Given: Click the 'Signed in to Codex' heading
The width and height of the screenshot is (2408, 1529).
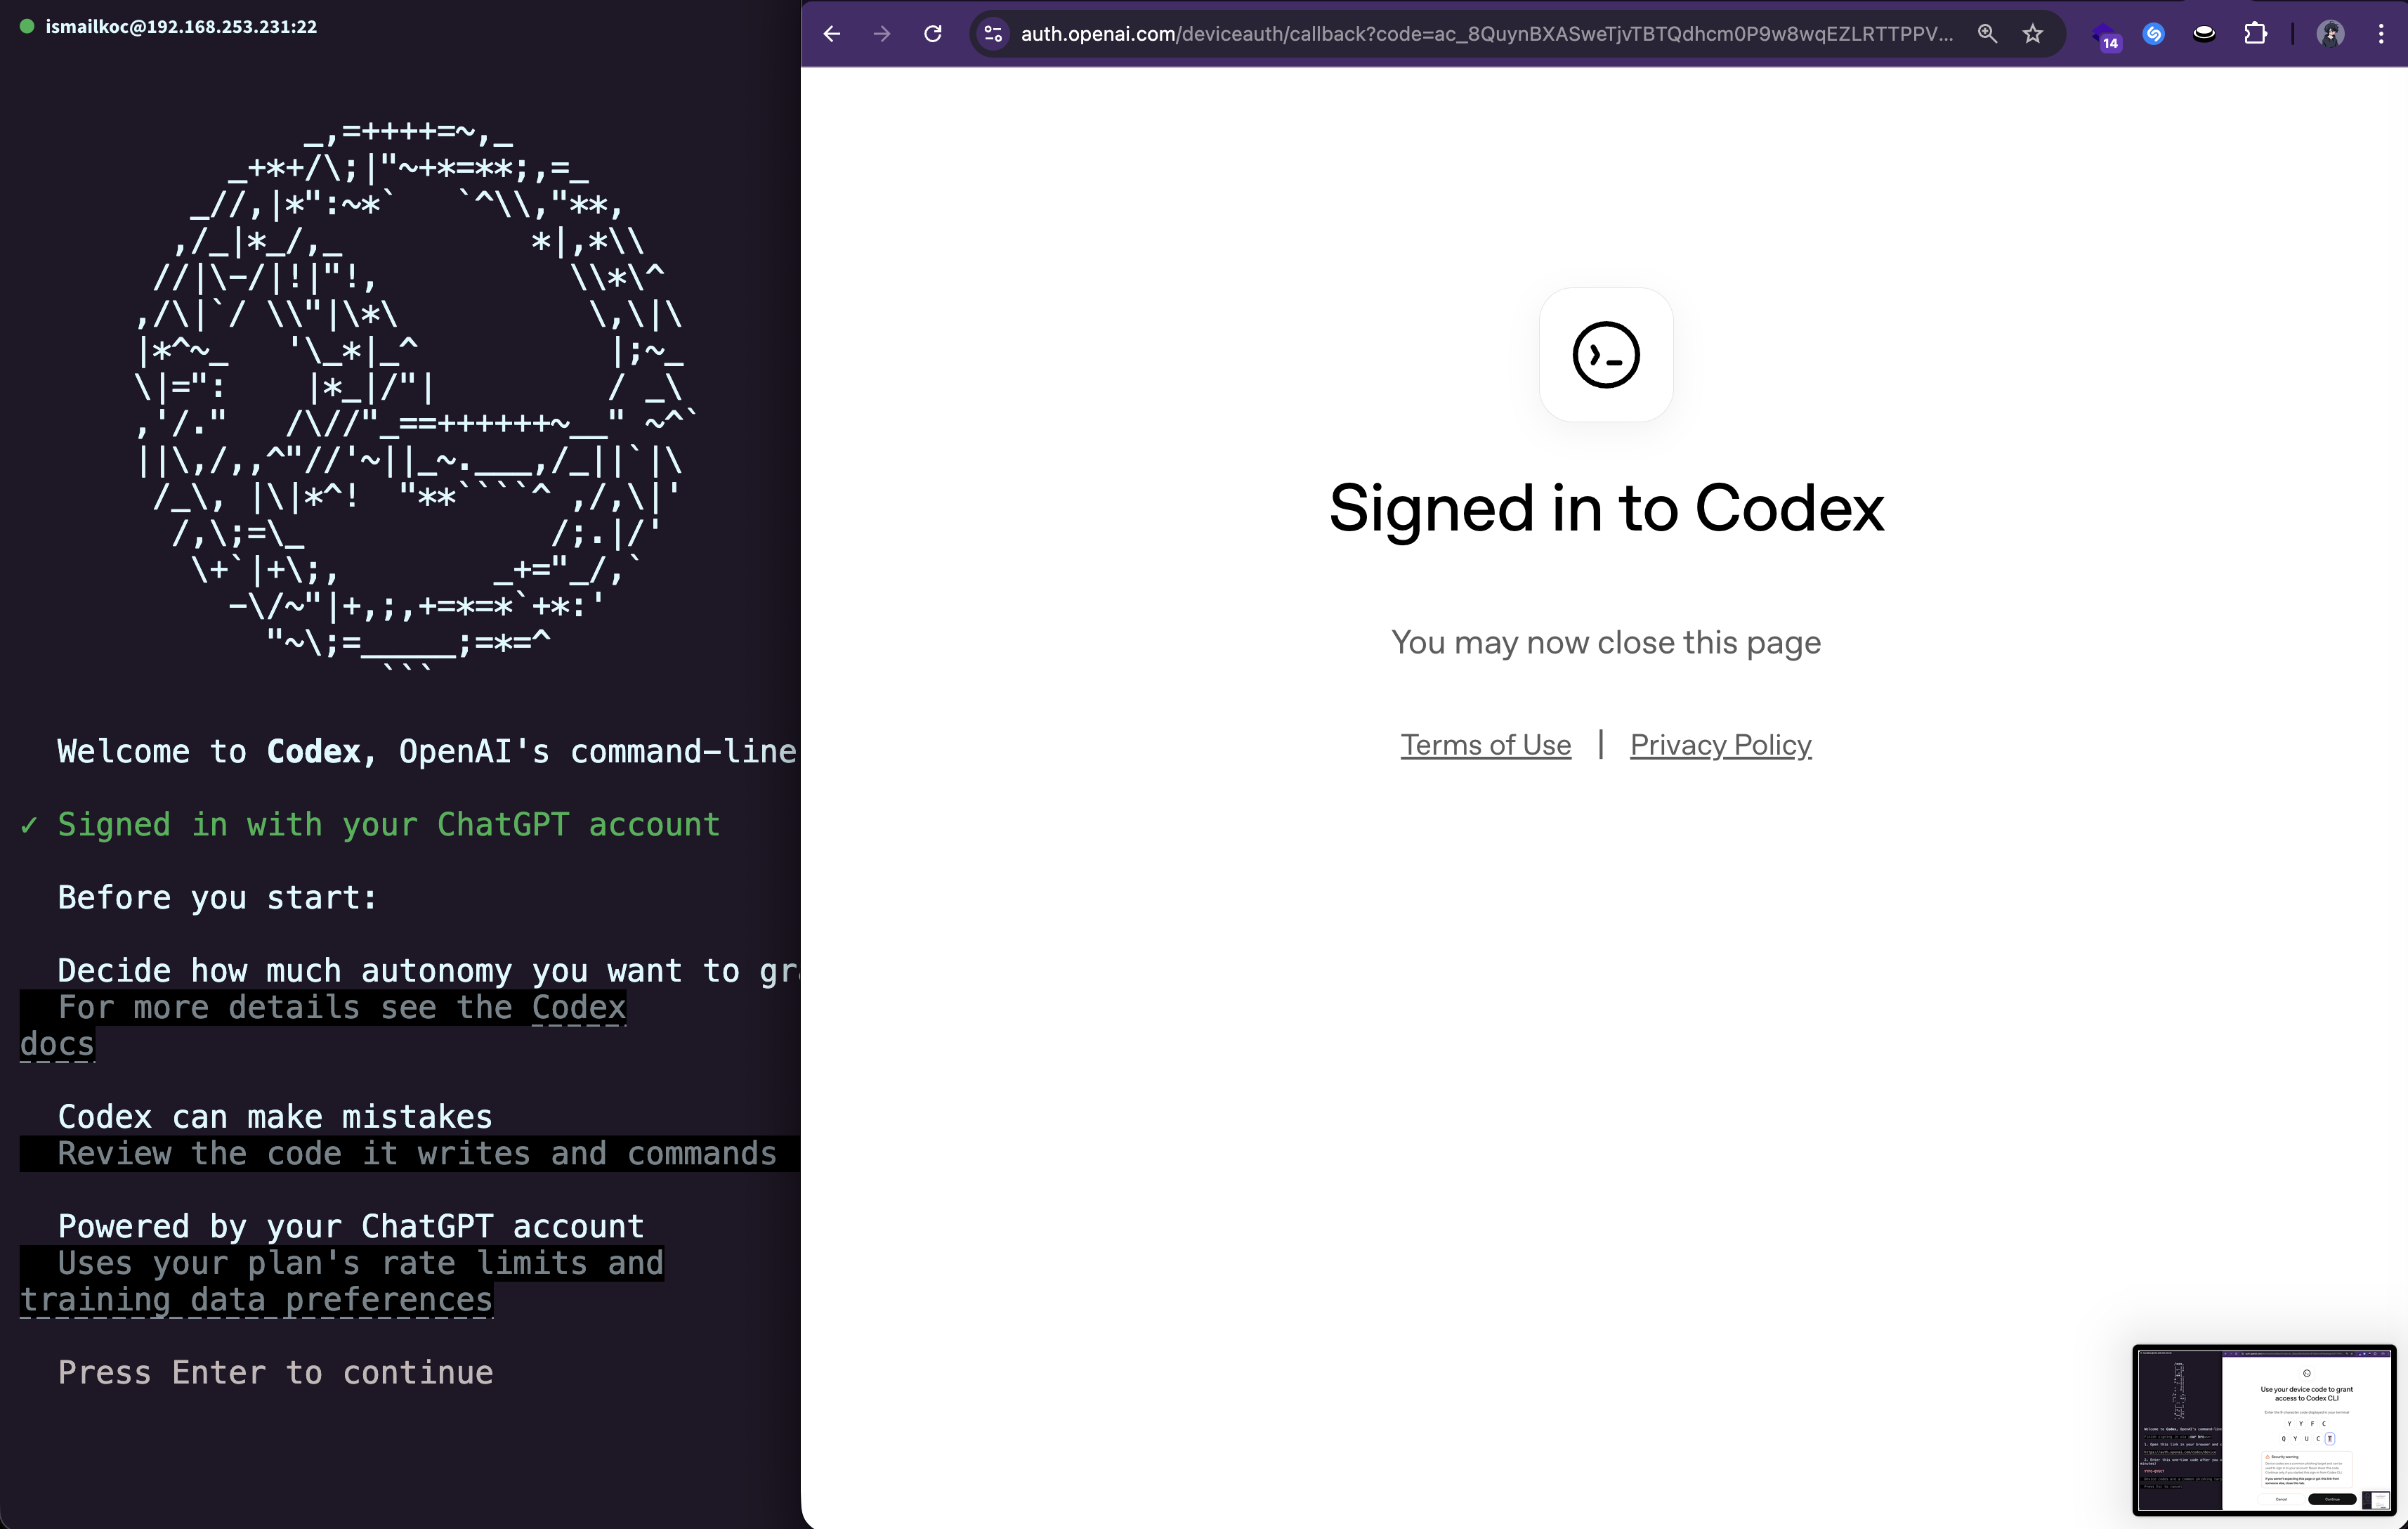Looking at the screenshot, I should pos(1606,509).
